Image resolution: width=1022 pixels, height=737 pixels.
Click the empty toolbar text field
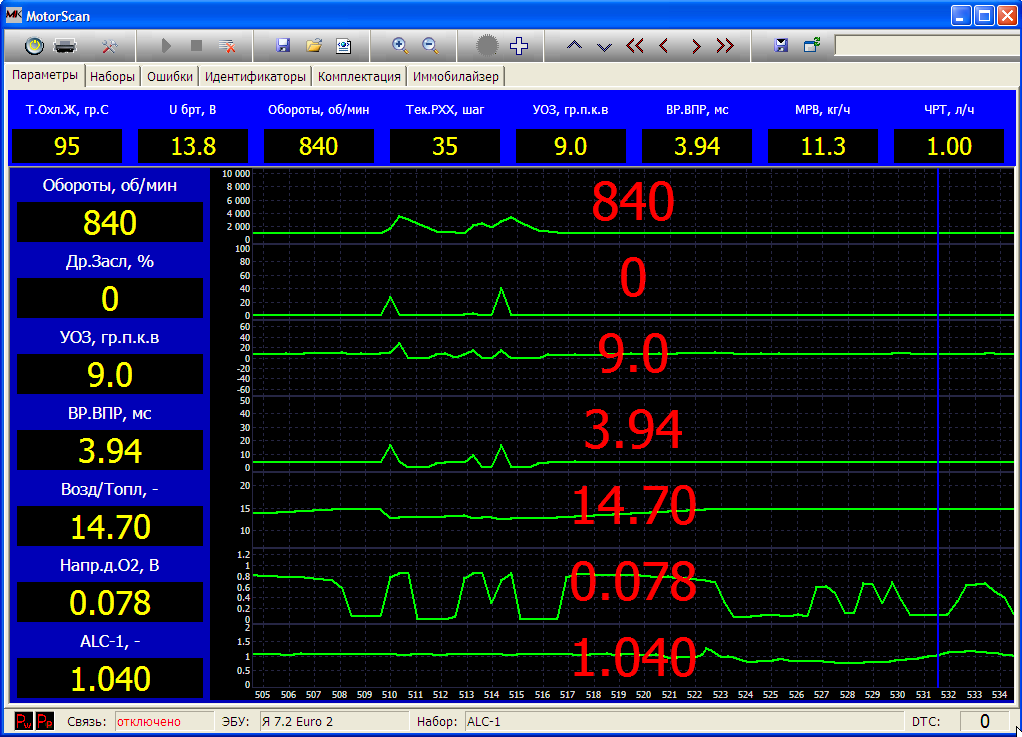pos(927,46)
